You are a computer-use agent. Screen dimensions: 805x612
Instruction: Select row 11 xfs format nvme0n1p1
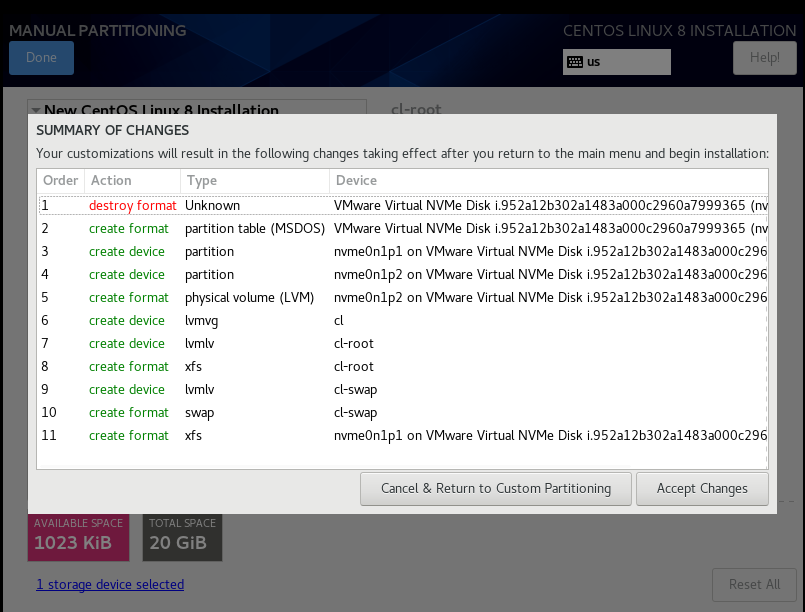coord(402,436)
